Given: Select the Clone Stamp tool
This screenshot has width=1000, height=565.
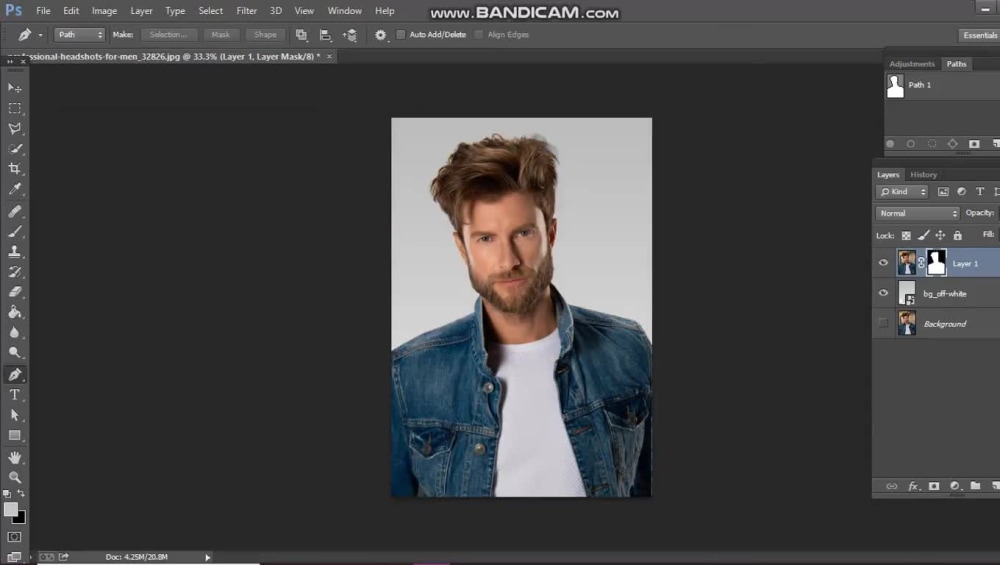Looking at the screenshot, I should pos(14,251).
